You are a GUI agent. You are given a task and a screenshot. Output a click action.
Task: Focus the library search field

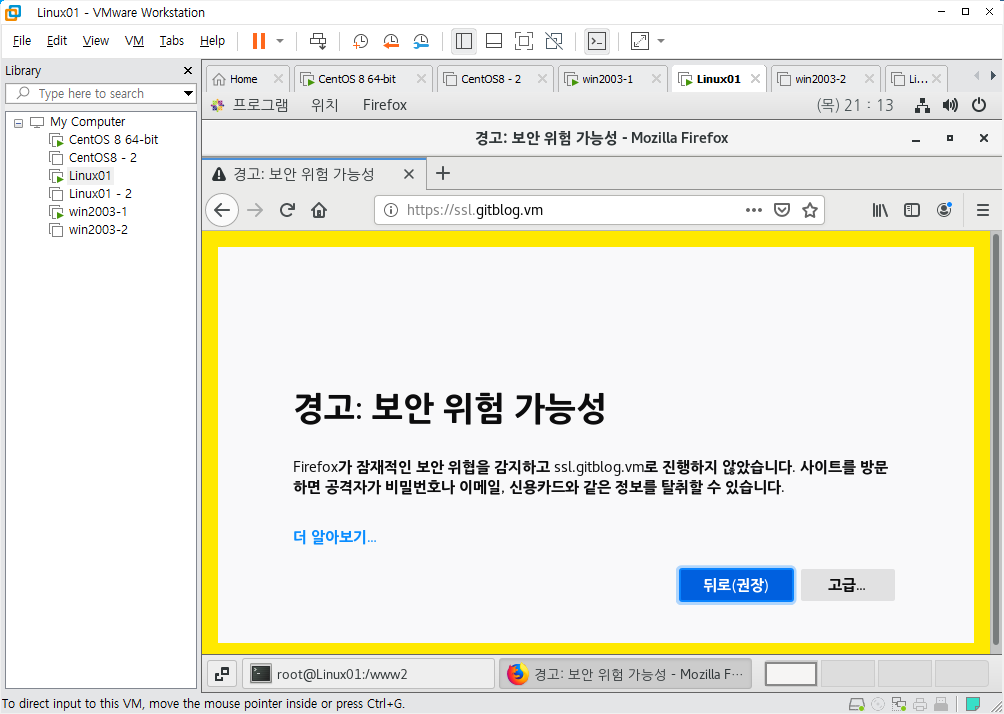coord(101,93)
